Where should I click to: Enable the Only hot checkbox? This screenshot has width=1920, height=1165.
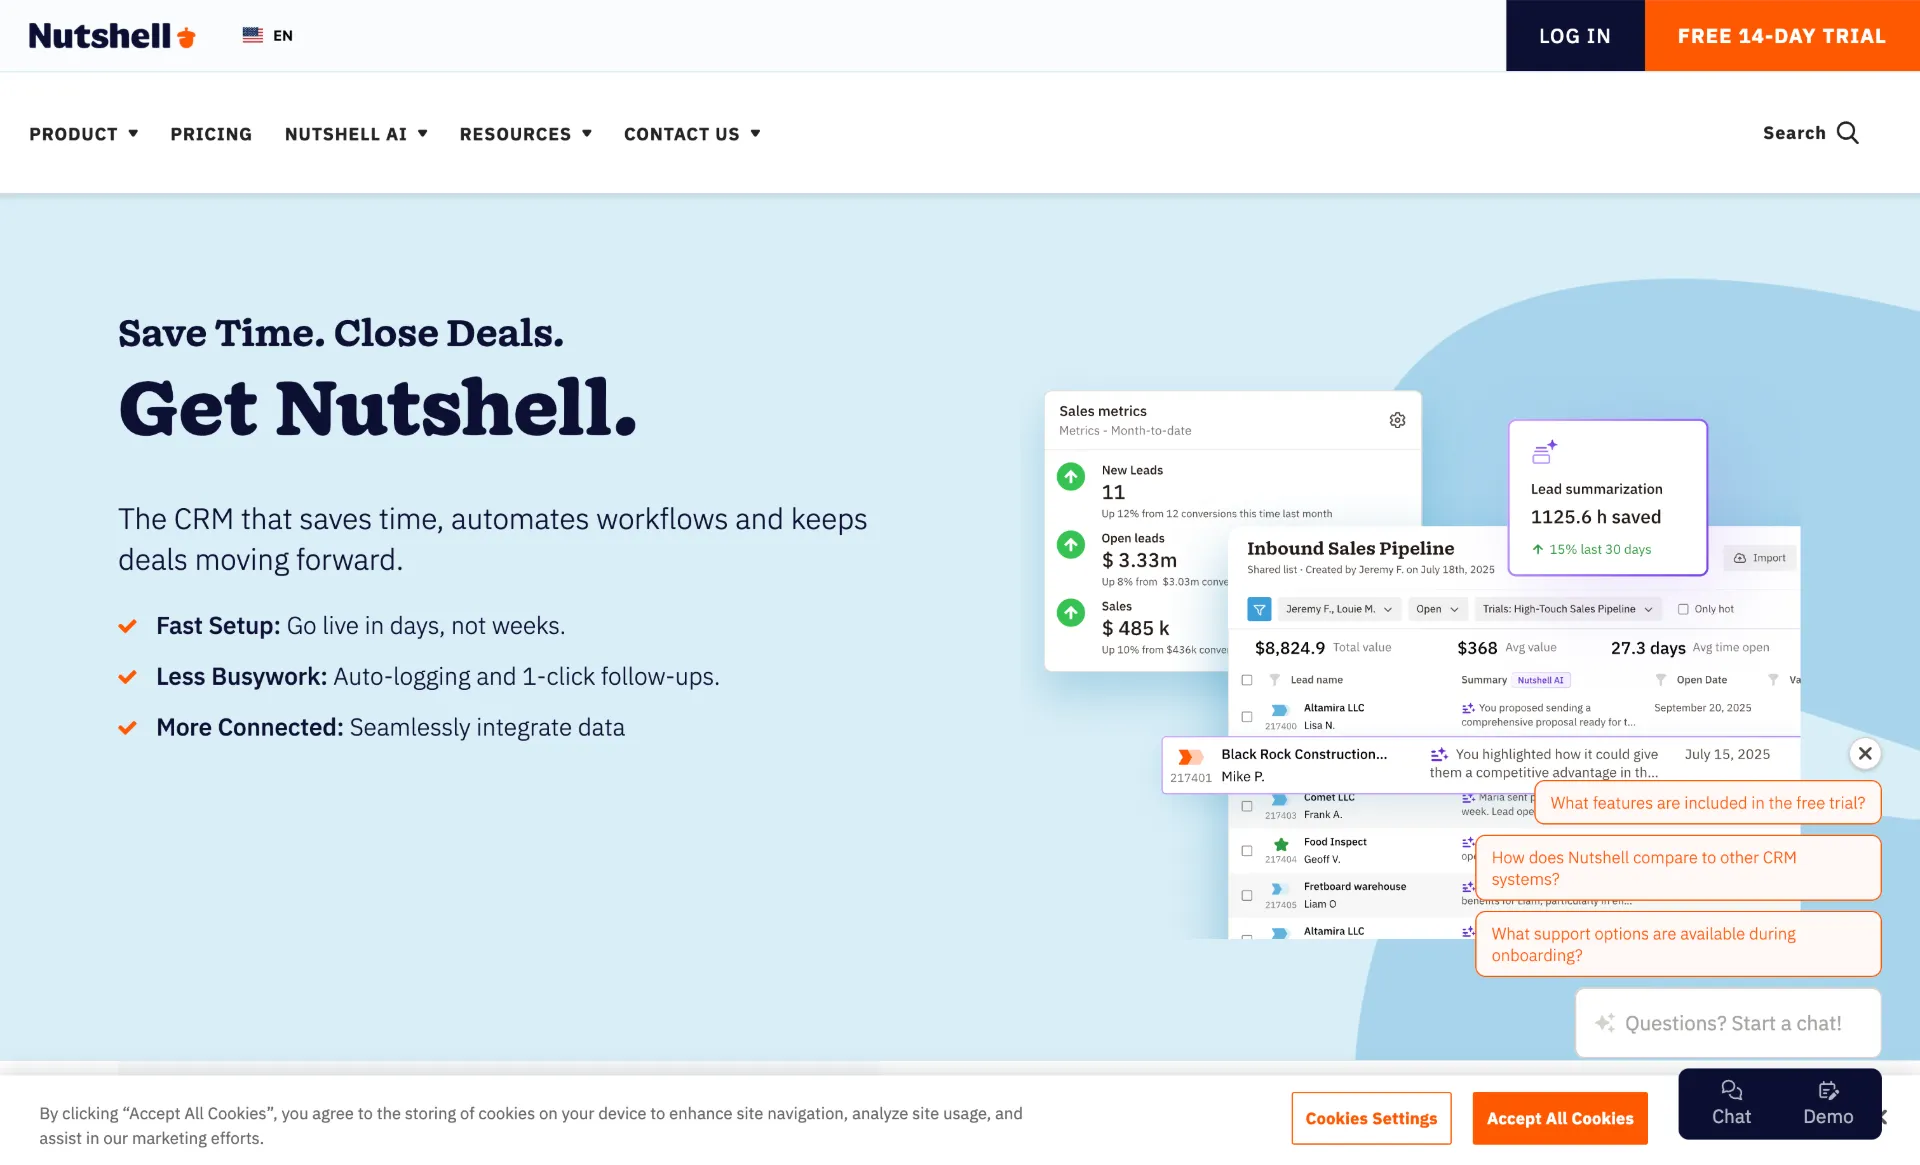1684,608
